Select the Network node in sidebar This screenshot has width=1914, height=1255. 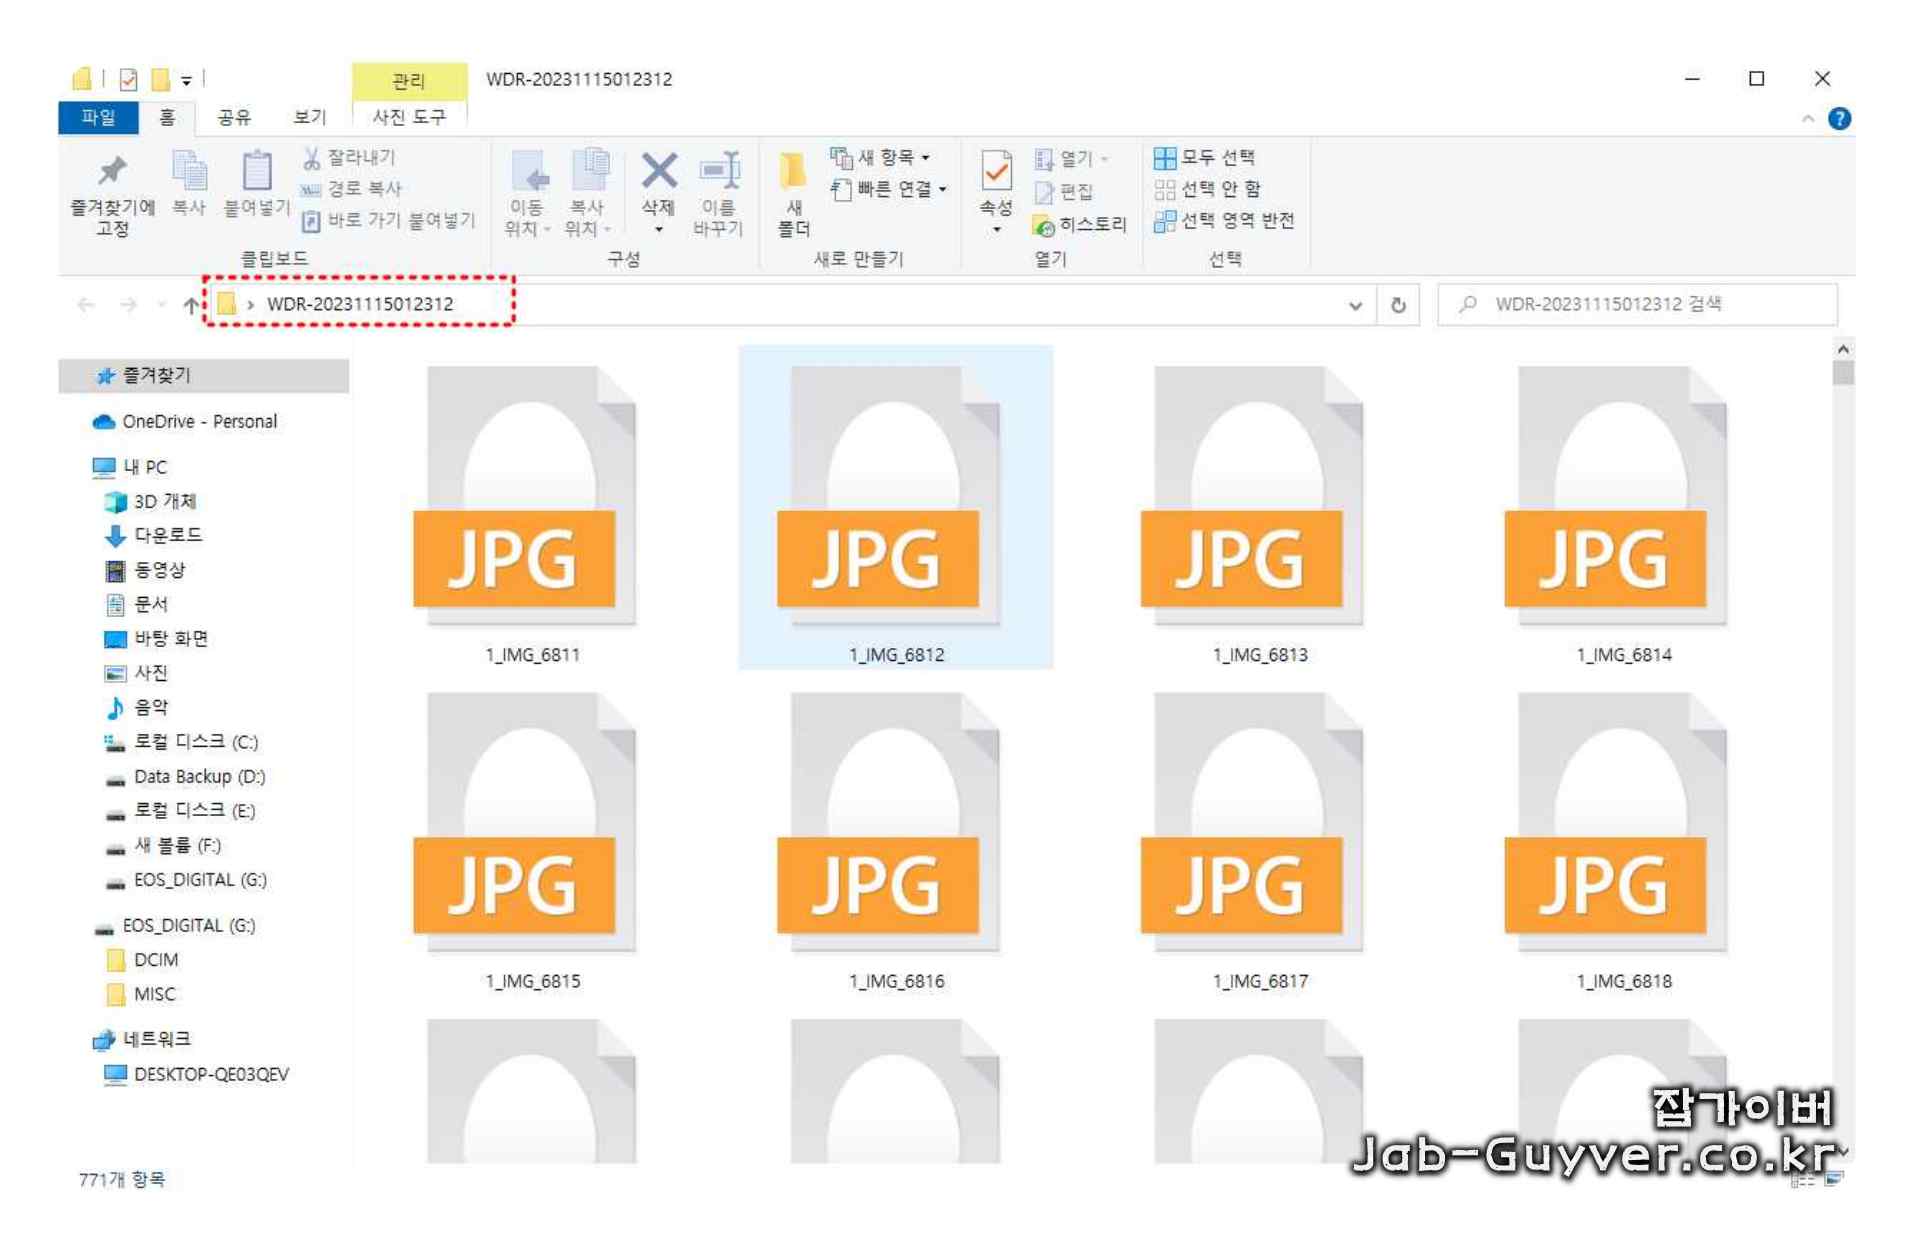tap(141, 1040)
